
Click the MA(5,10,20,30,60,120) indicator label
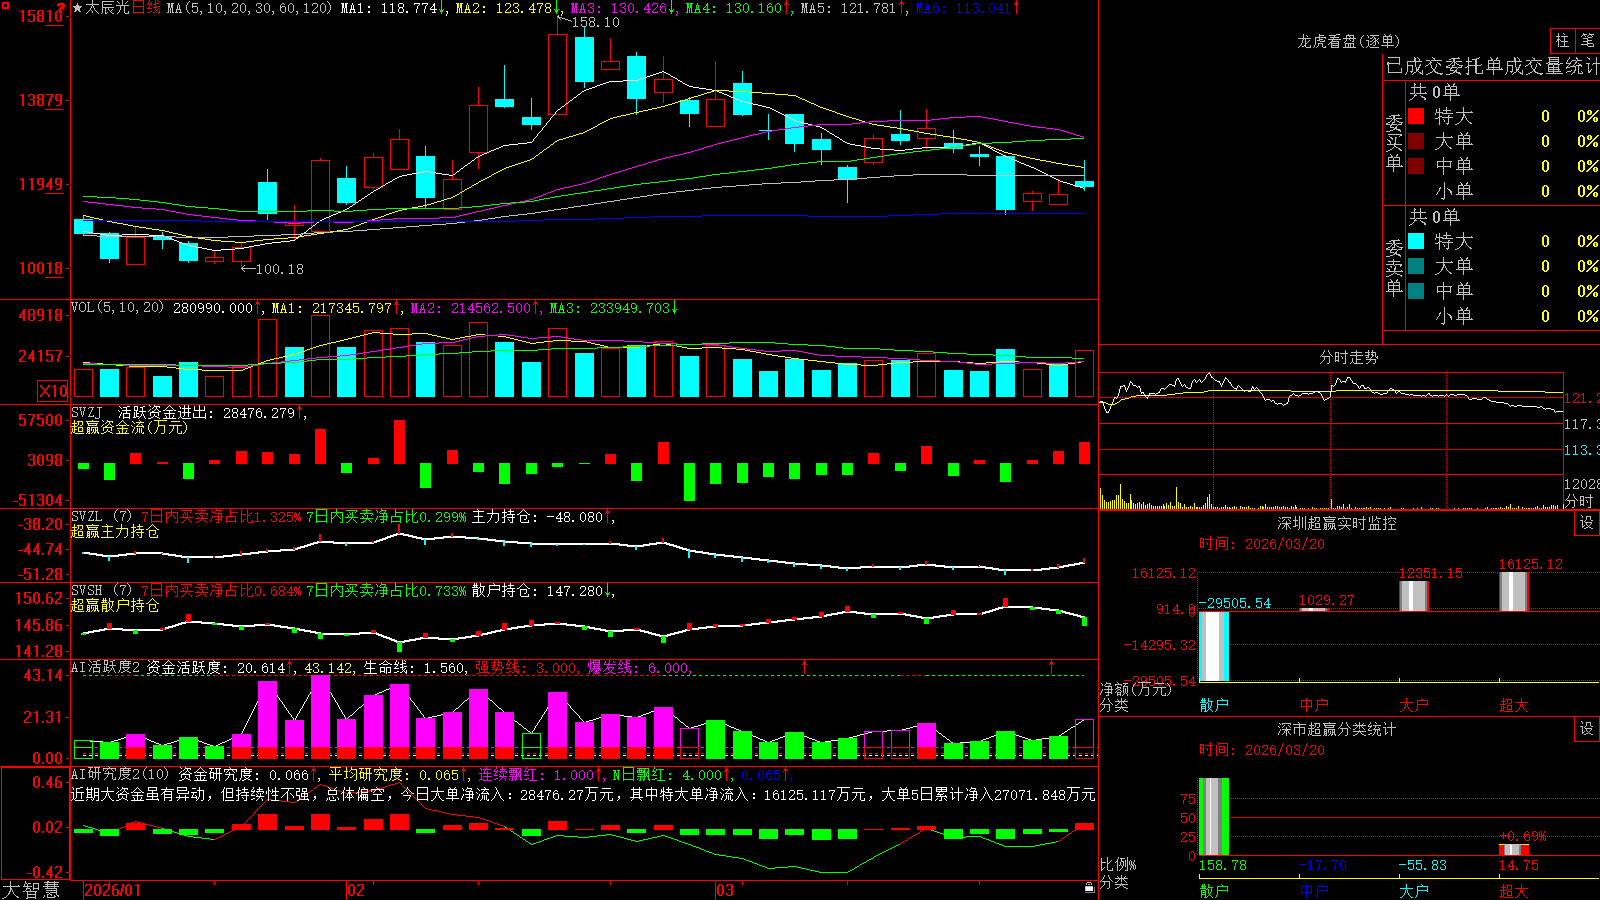(249, 8)
